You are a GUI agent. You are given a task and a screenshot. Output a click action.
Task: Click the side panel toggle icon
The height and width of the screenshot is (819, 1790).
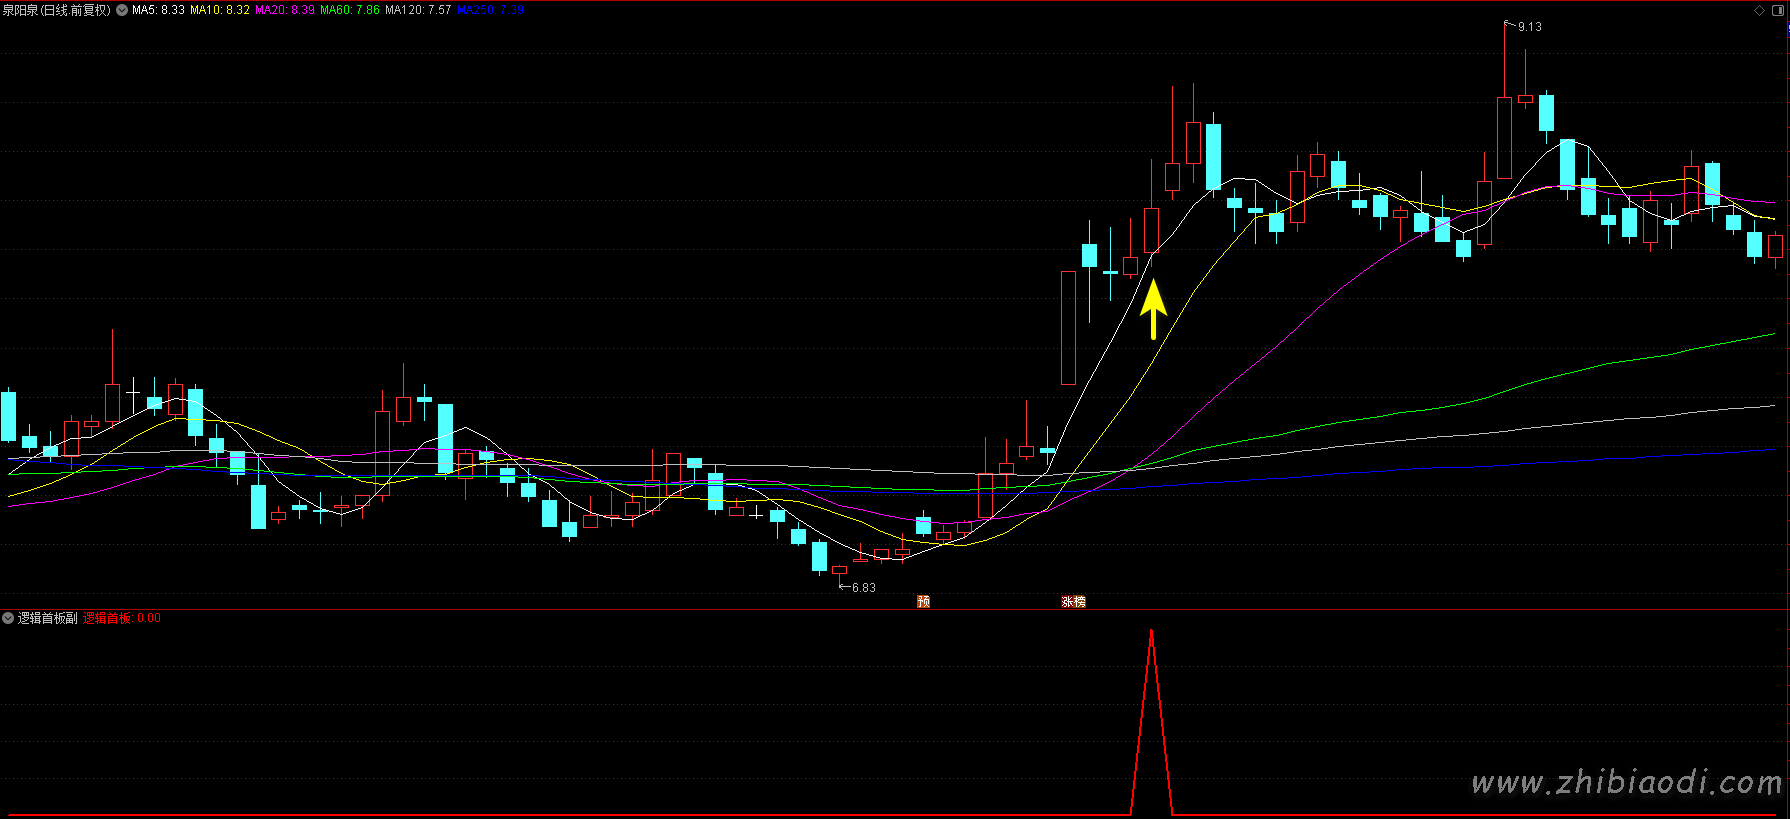tap(1778, 10)
